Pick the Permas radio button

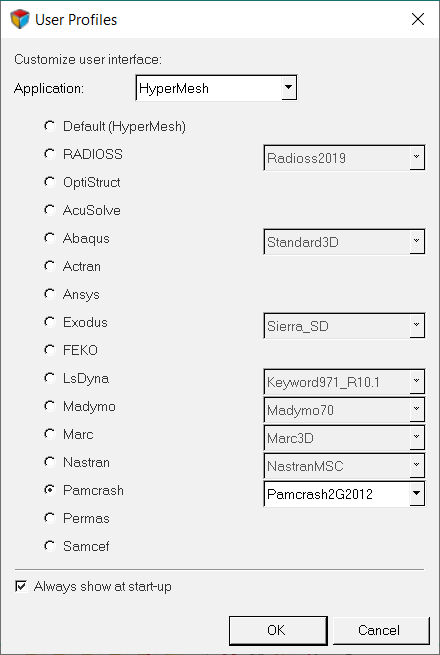(x=50, y=518)
